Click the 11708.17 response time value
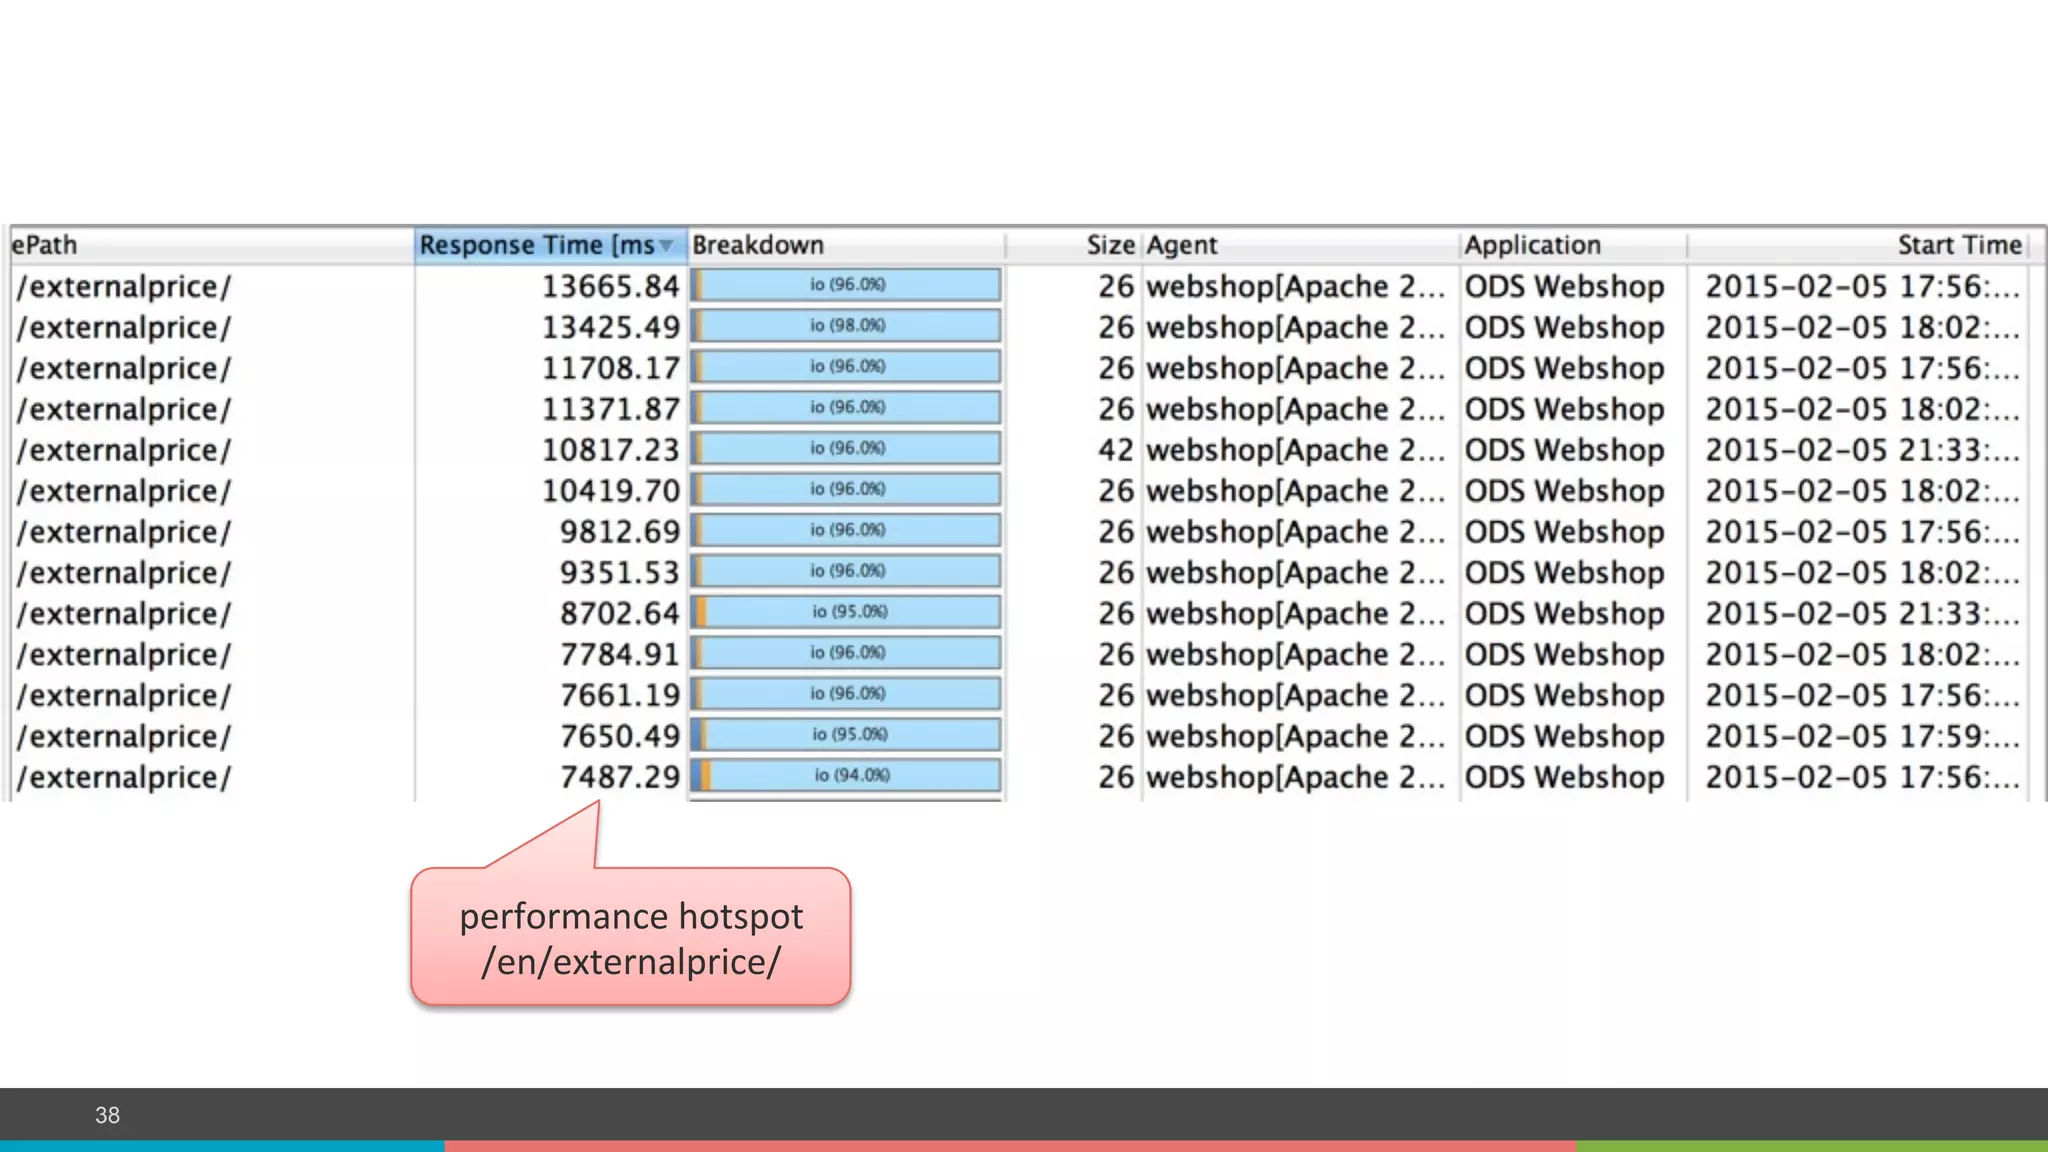Screen dimensions: 2048x1152 click(x=611, y=368)
